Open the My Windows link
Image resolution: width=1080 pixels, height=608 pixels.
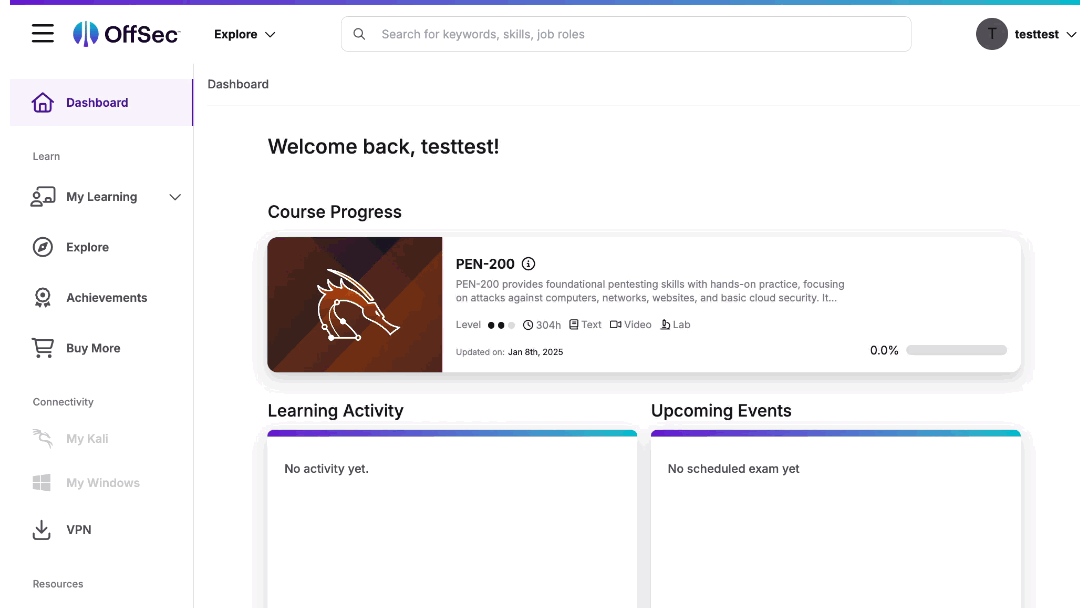[x=103, y=483]
